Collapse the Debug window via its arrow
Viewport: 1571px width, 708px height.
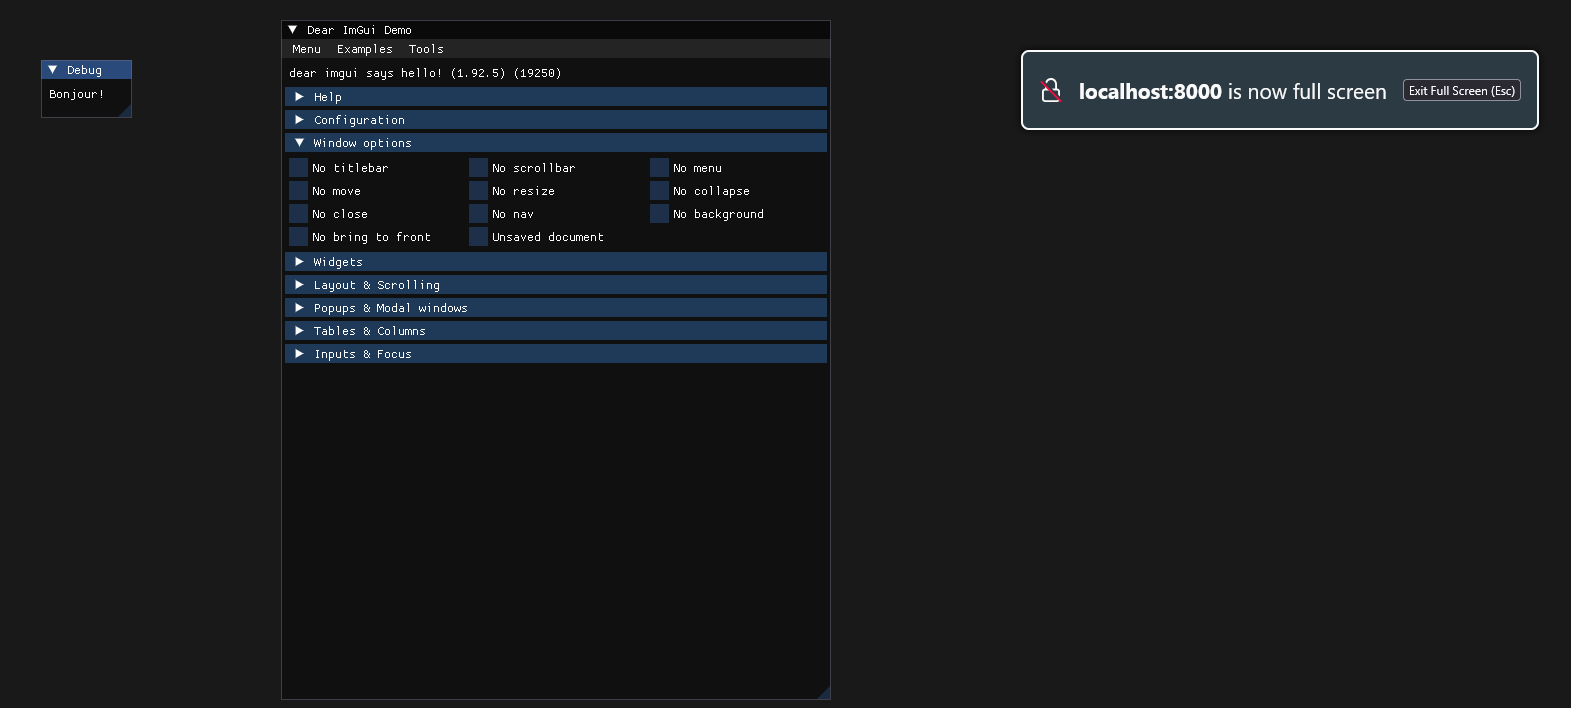point(53,70)
